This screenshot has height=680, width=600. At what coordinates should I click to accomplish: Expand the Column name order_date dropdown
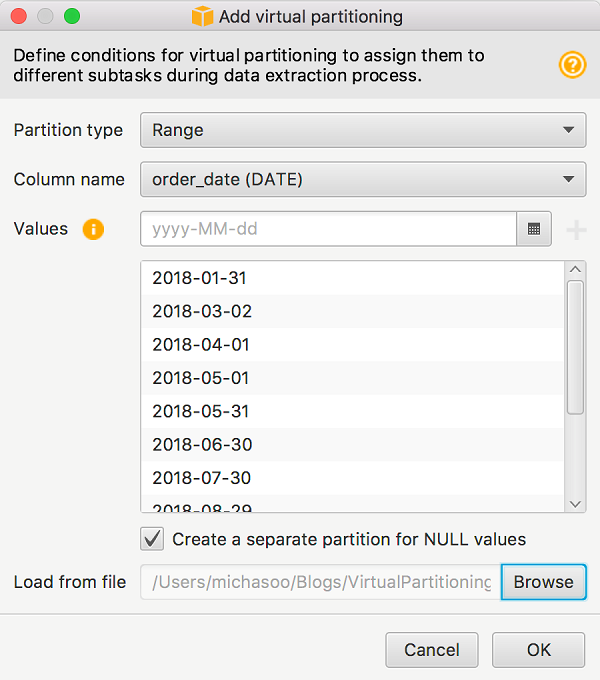pyautogui.click(x=362, y=180)
